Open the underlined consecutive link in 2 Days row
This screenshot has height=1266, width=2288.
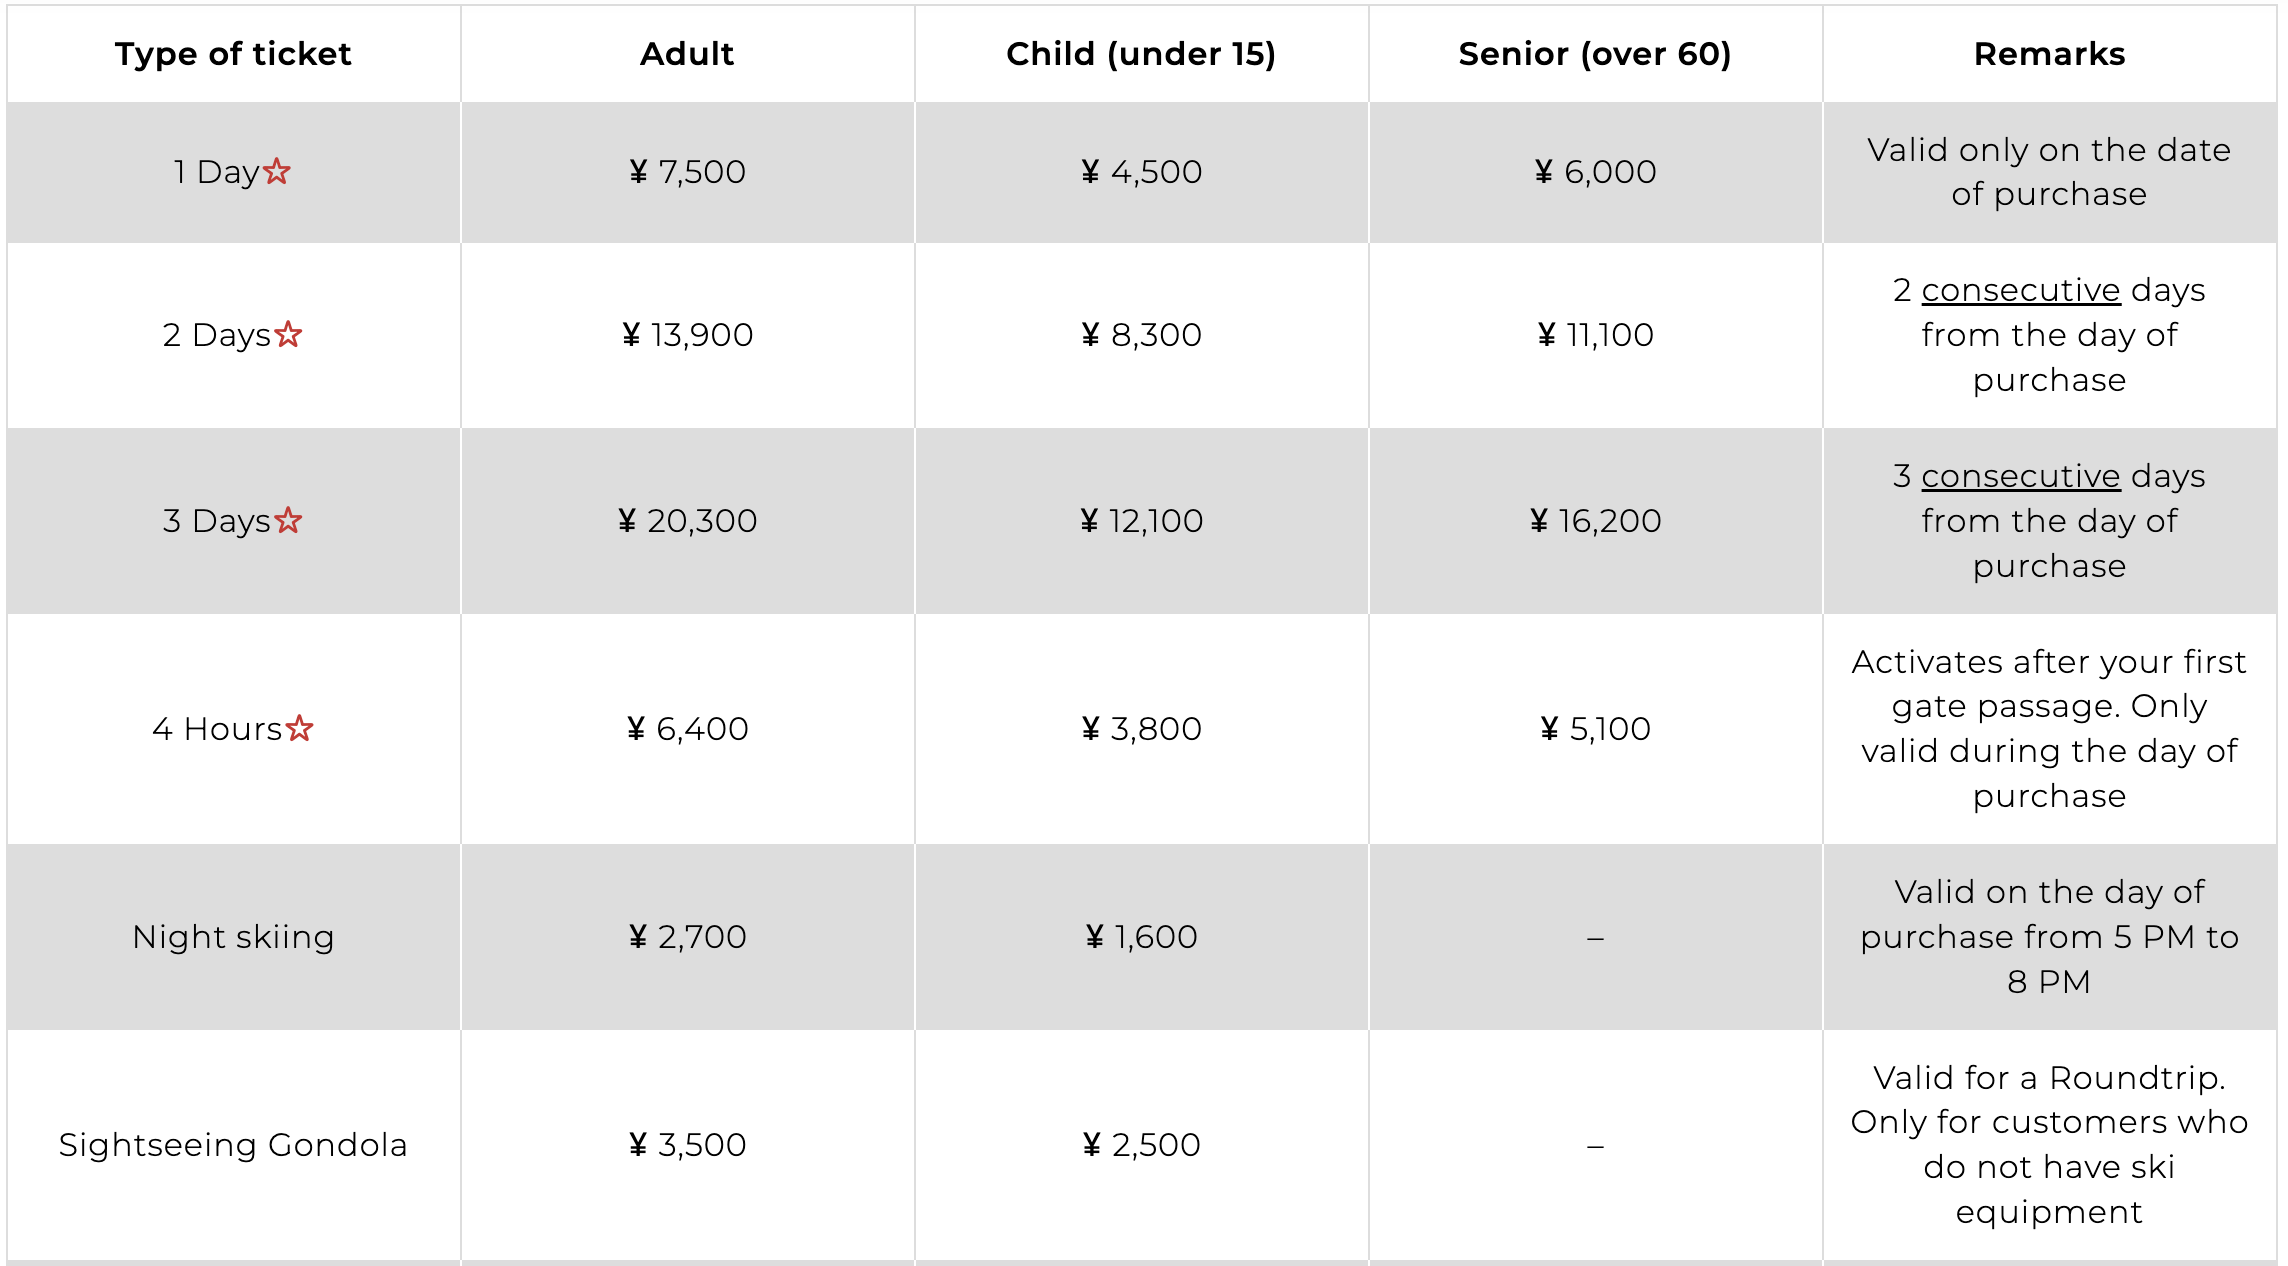click(x=2020, y=290)
